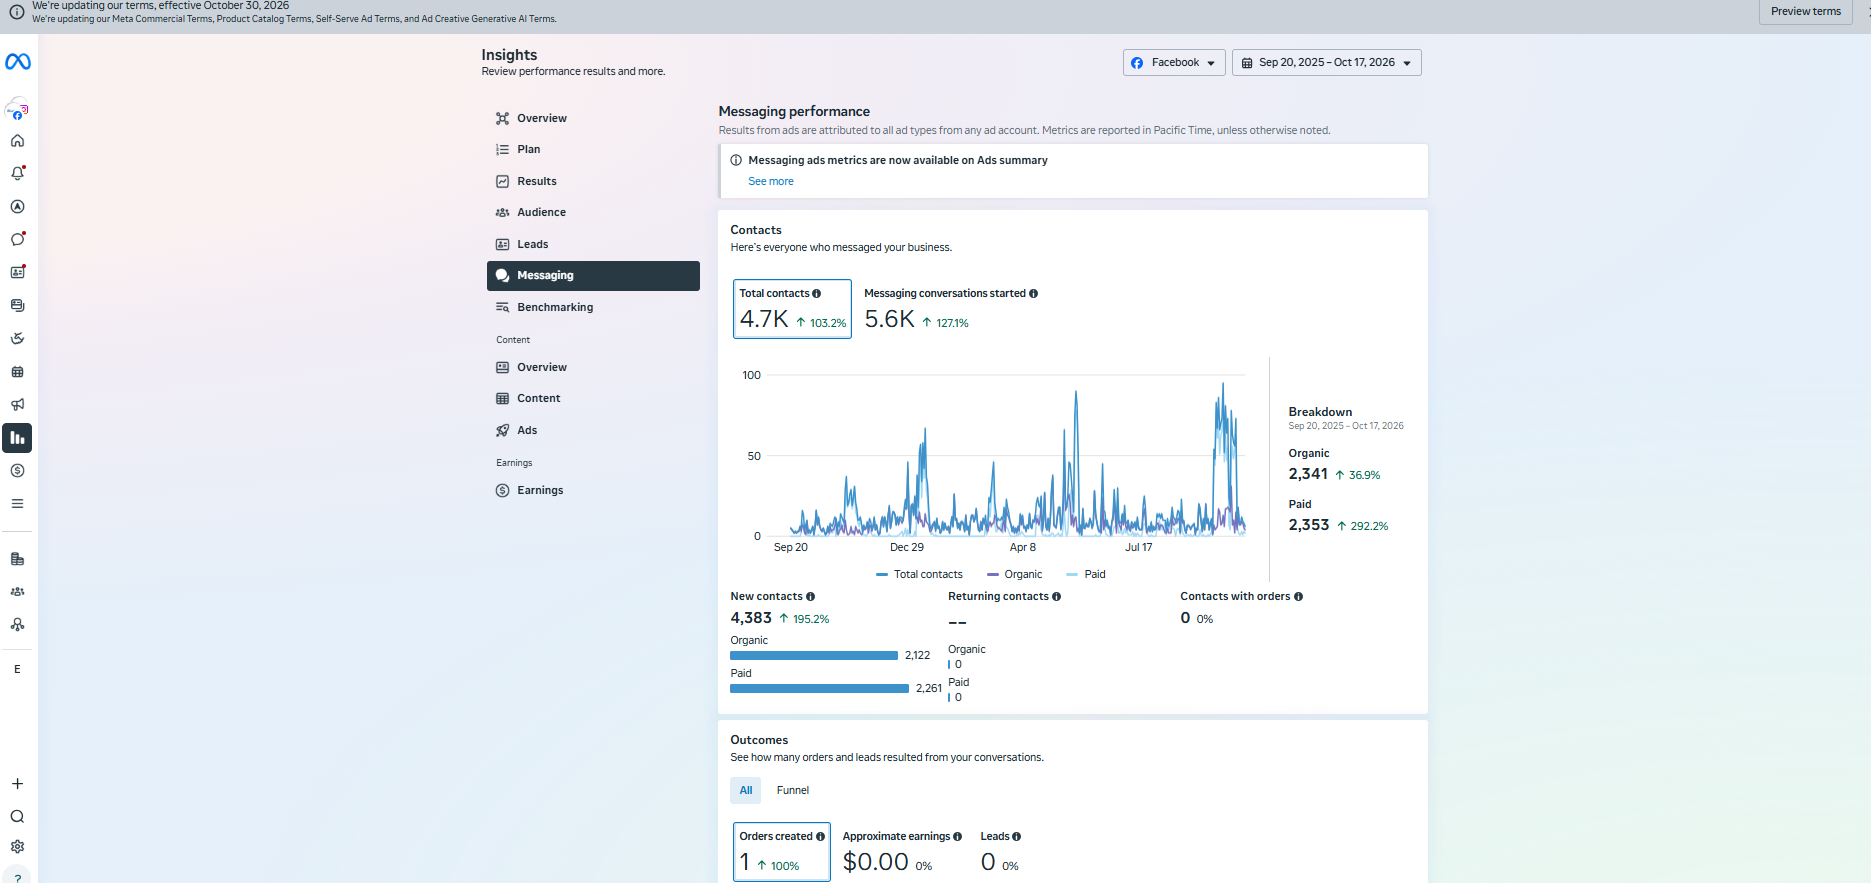Viewport: 1871px width, 883px height.
Task: Open Overview under the Content heading
Action: tap(593, 367)
